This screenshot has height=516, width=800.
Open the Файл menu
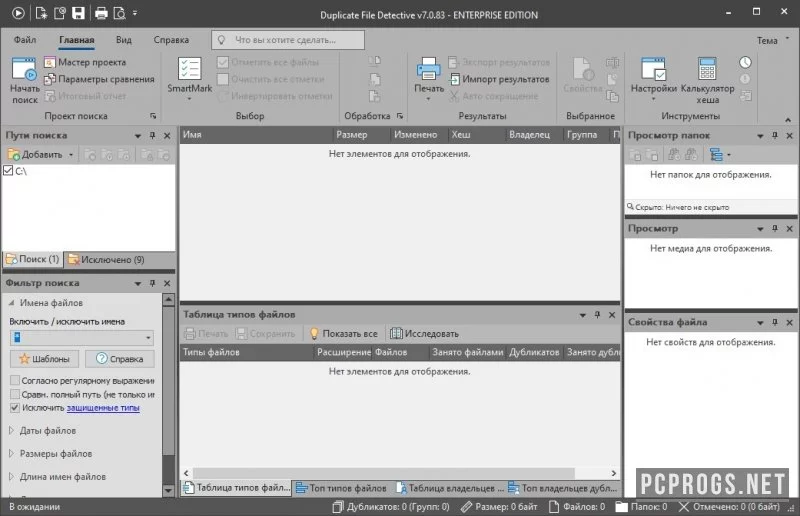[x=24, y=40]
